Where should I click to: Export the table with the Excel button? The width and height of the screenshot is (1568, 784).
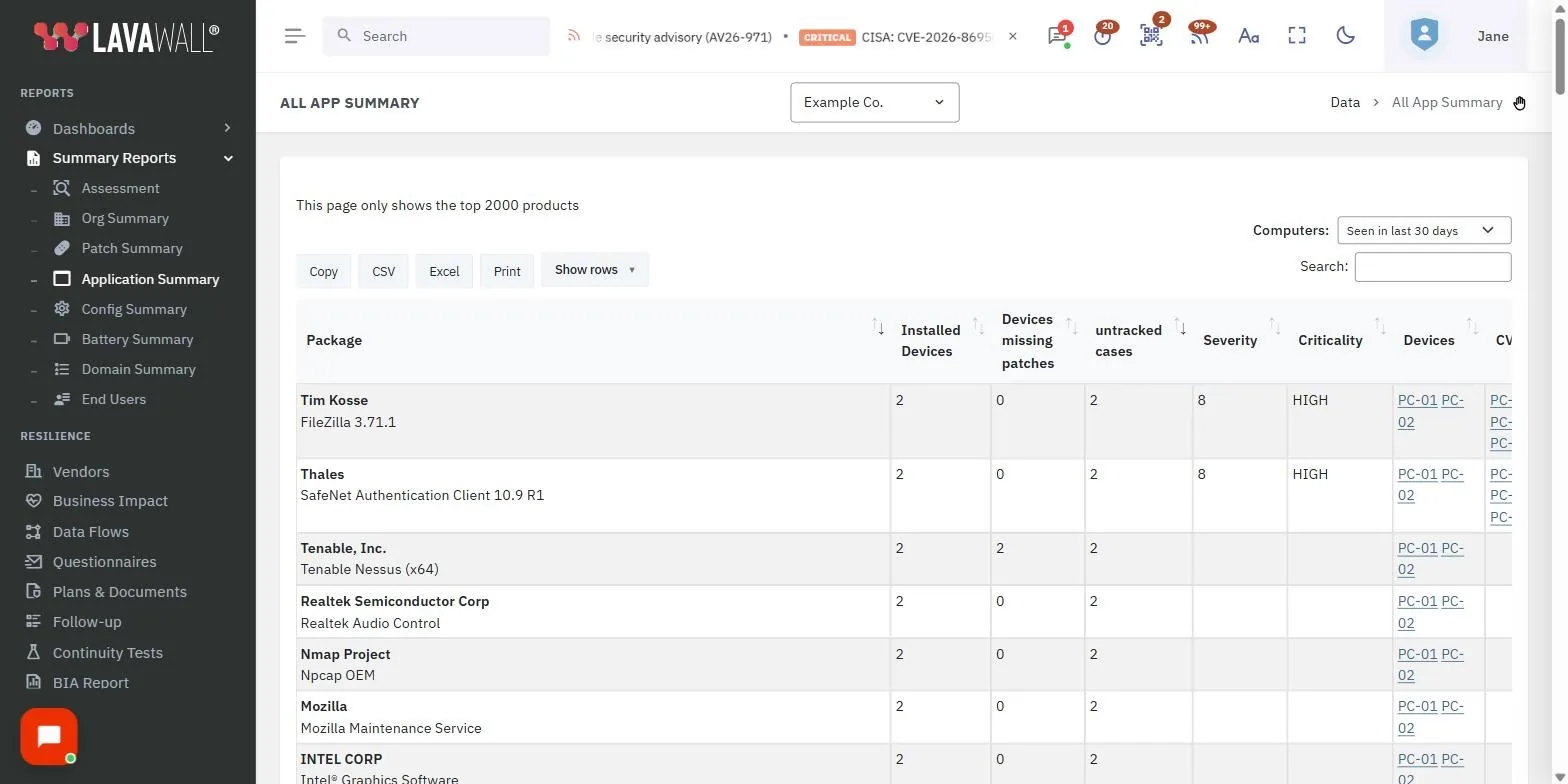(x=444, y=271)
